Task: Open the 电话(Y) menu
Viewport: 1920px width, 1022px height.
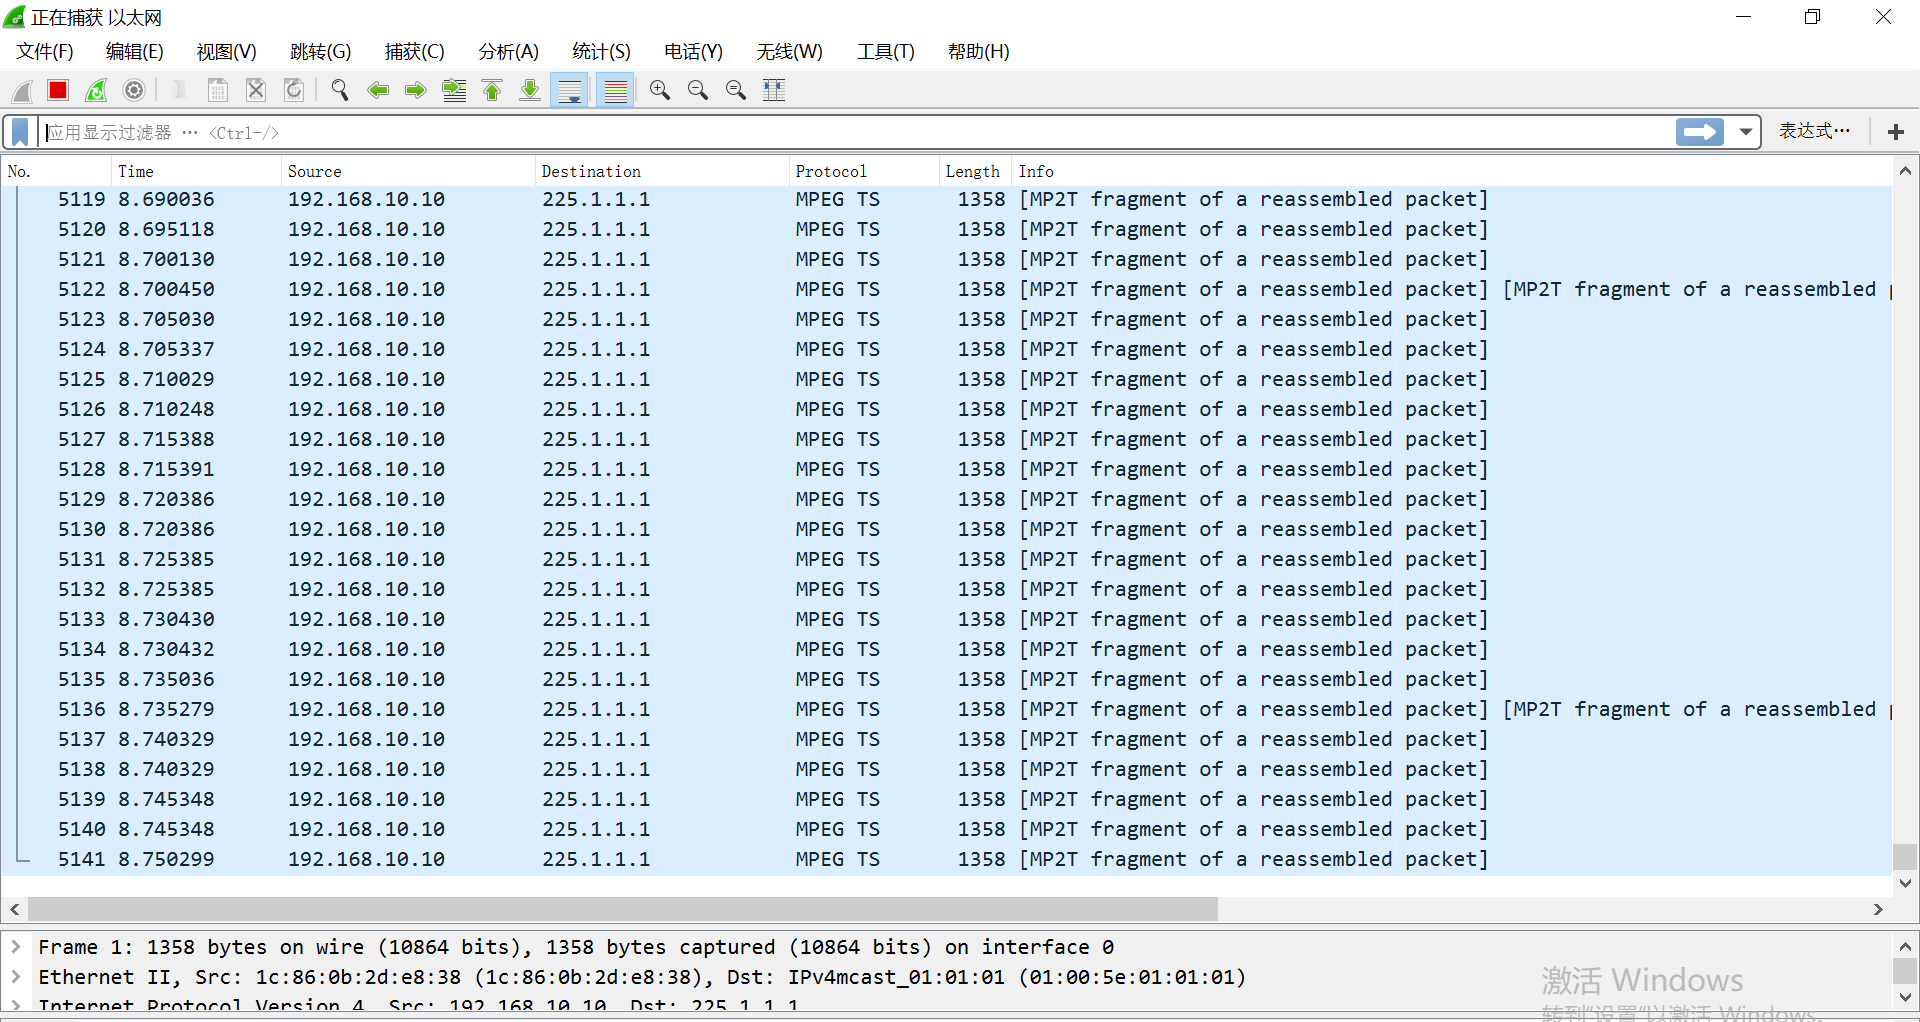Action: click(693, 51)
